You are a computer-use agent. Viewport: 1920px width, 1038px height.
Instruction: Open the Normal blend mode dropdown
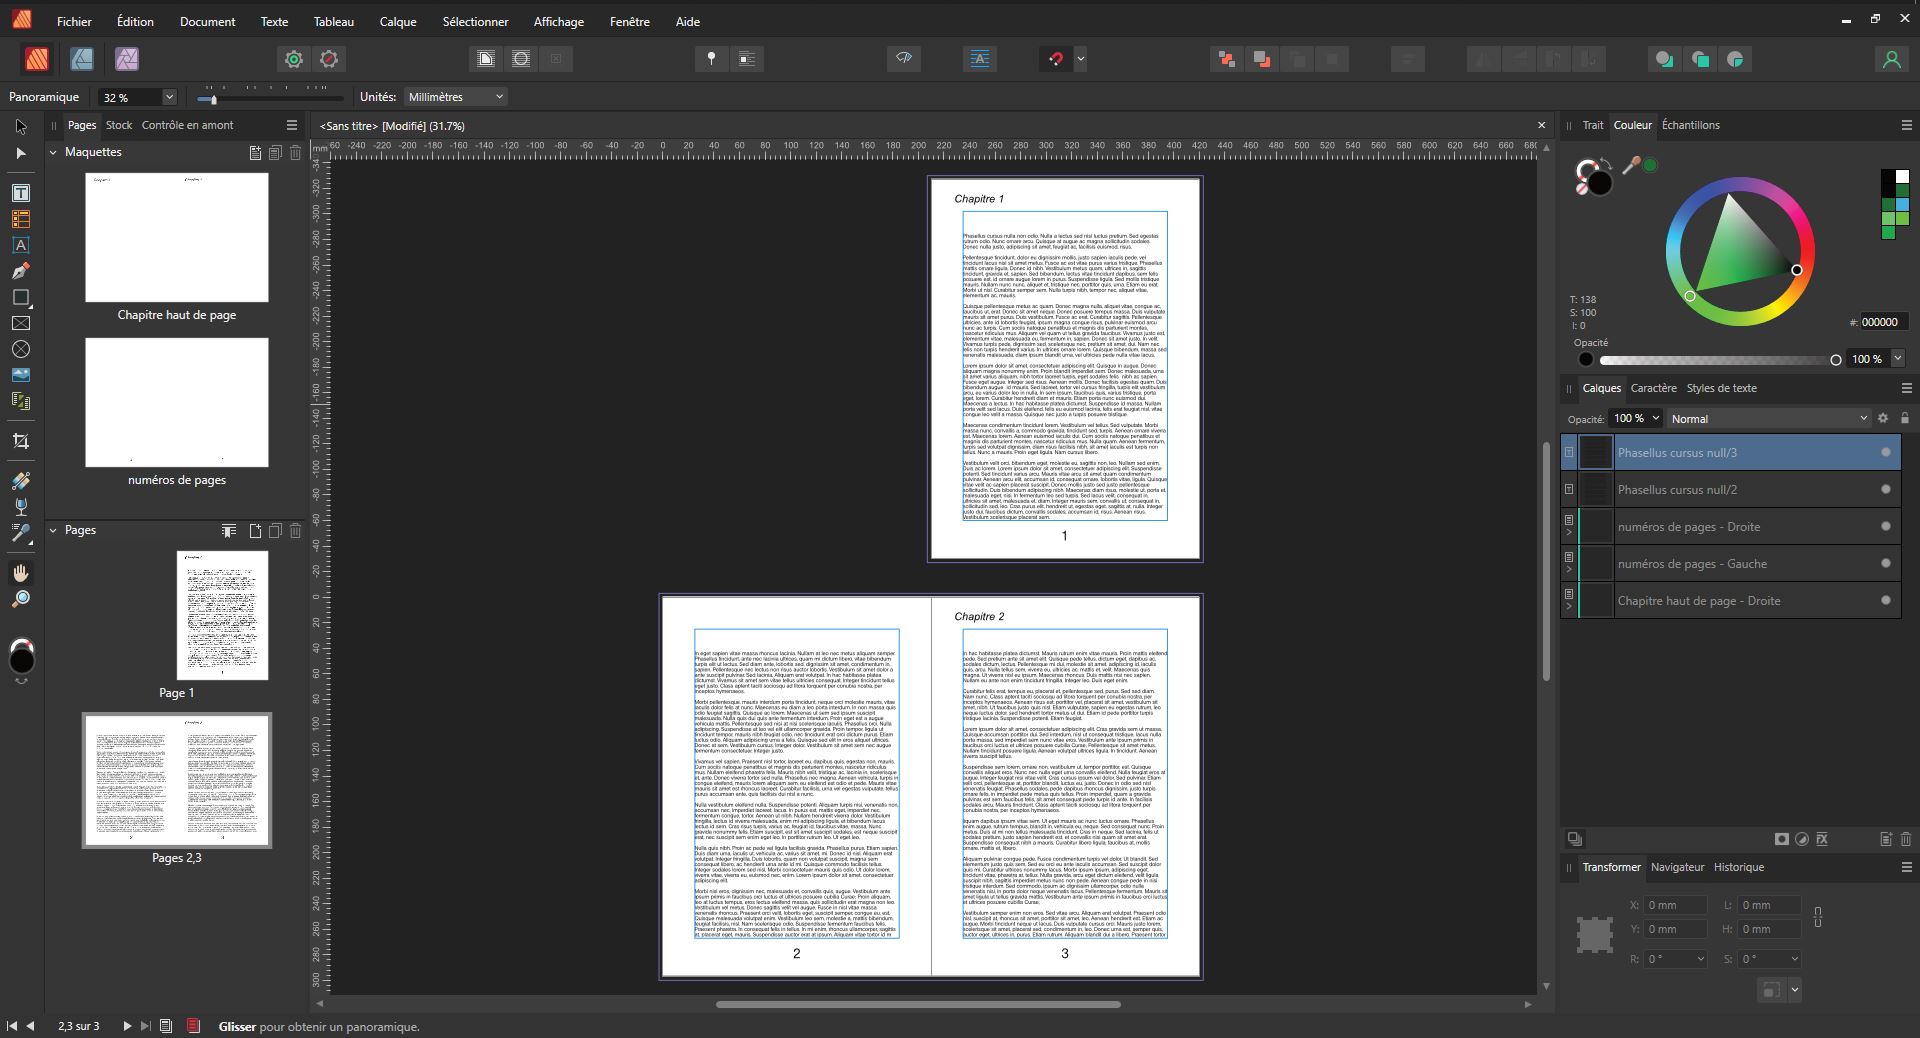tap(1770, 419)
